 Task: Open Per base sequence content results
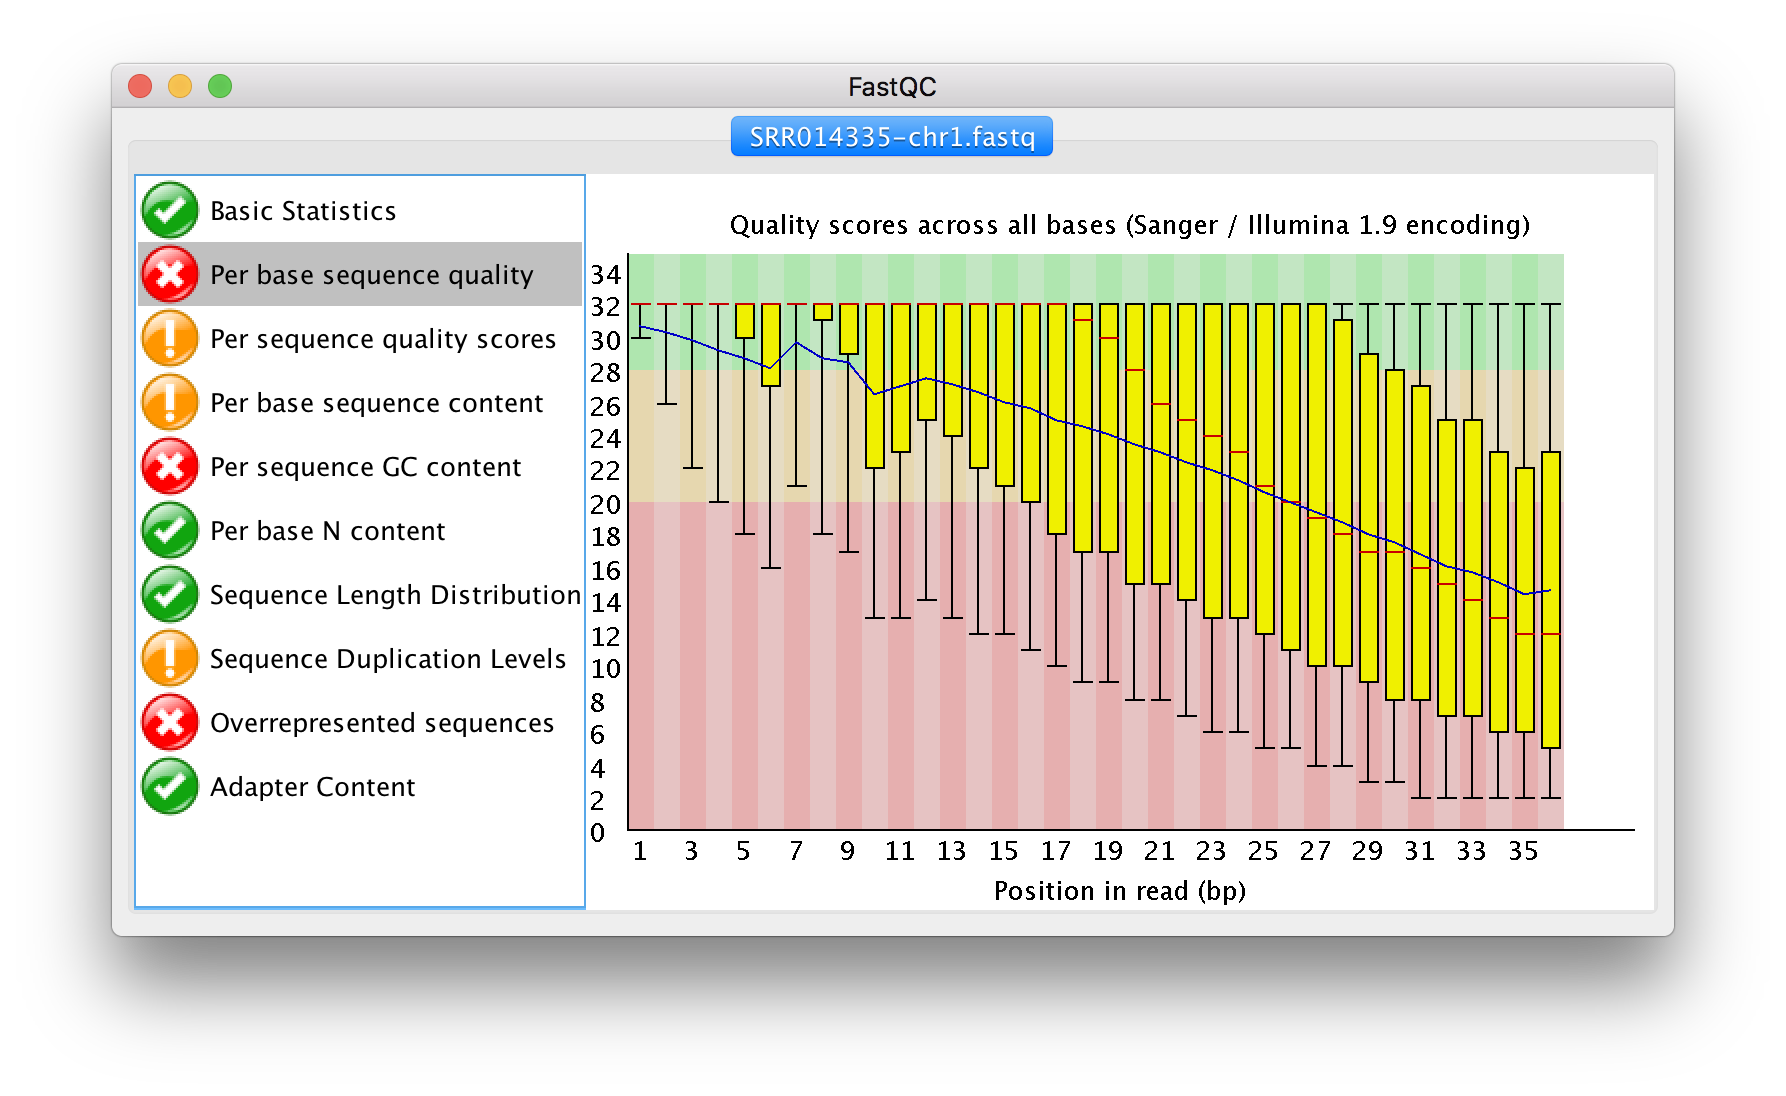click(376, 403)
